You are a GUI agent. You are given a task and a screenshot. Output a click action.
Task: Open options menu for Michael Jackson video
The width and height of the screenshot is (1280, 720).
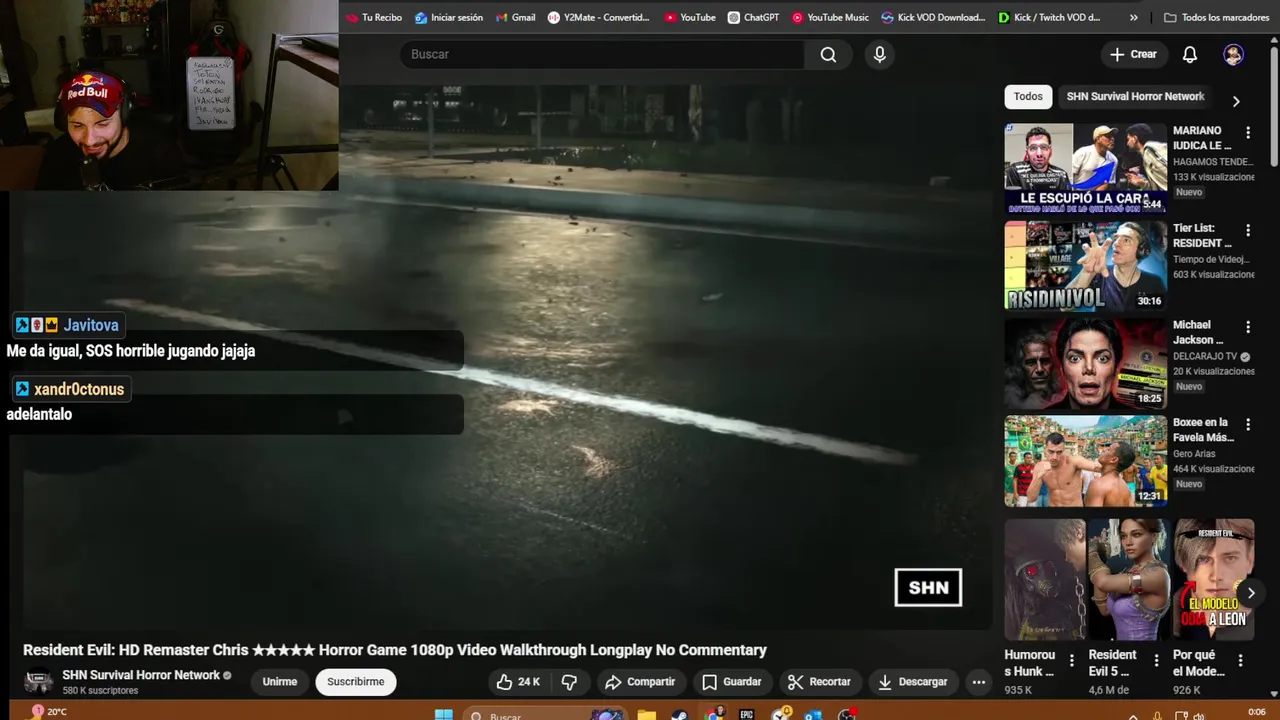click(1248, 327)
